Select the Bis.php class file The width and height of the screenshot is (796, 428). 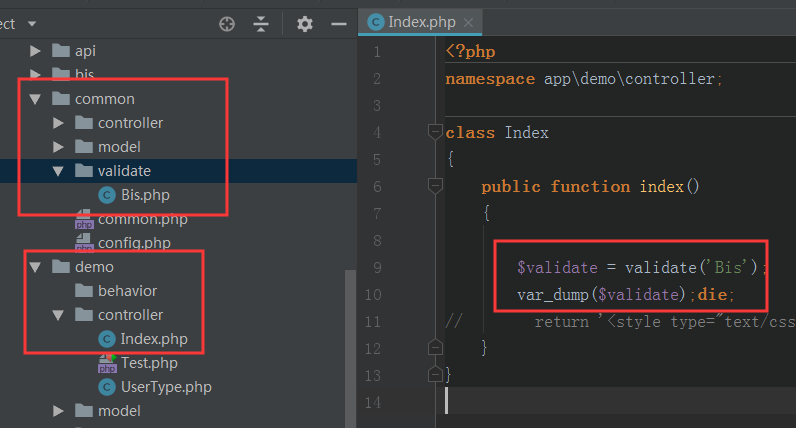144,195
